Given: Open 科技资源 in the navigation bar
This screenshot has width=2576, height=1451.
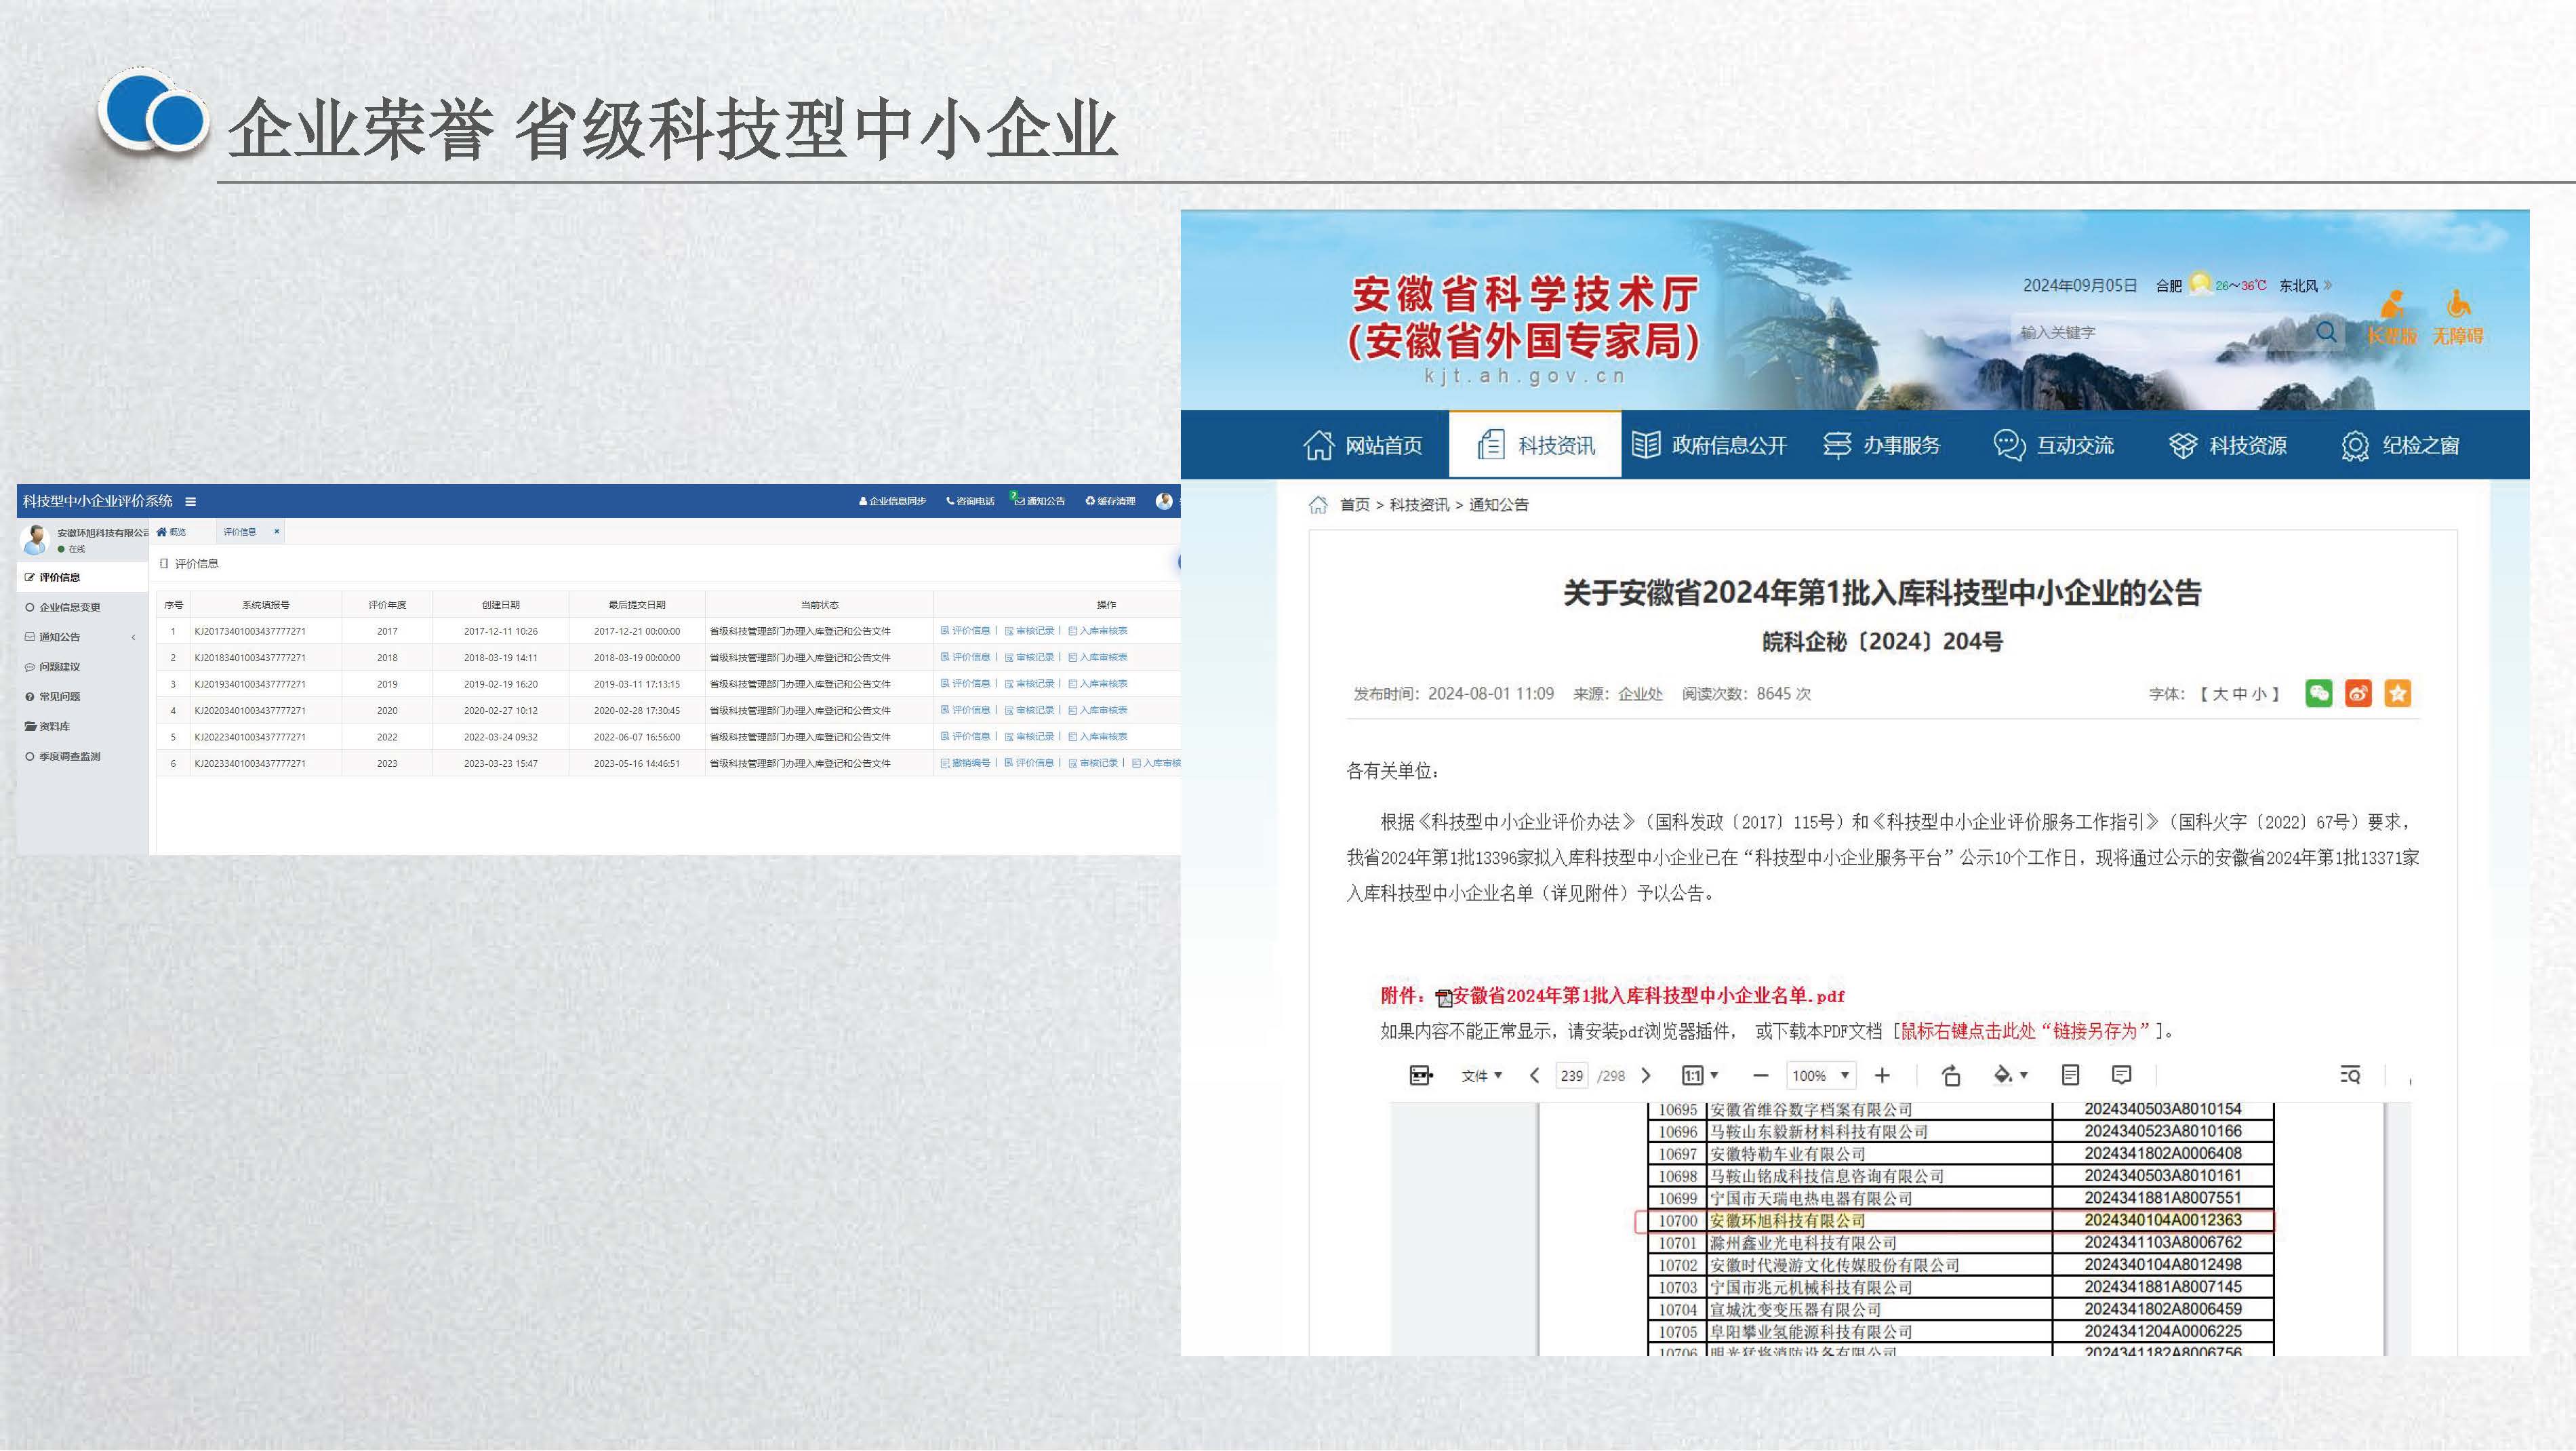Looking at the screenshot, I should [x=2227, y=445].
